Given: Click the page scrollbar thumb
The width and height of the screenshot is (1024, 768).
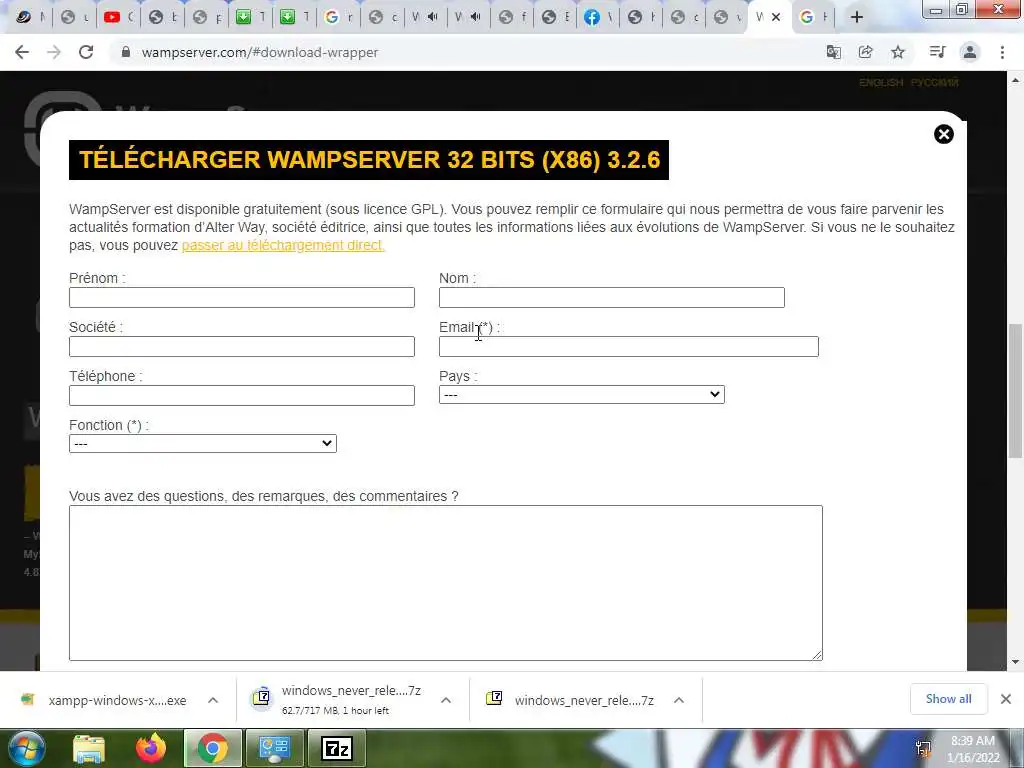Looking at the screenshot, I should 1015,391.
